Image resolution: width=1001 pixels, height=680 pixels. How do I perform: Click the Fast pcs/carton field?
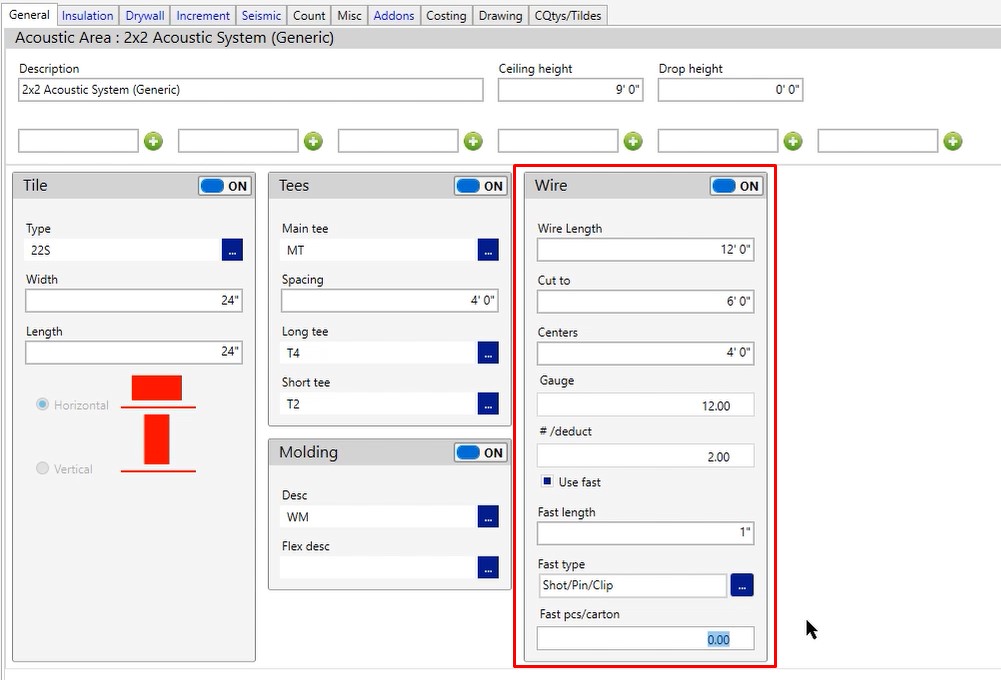[645, 639]
